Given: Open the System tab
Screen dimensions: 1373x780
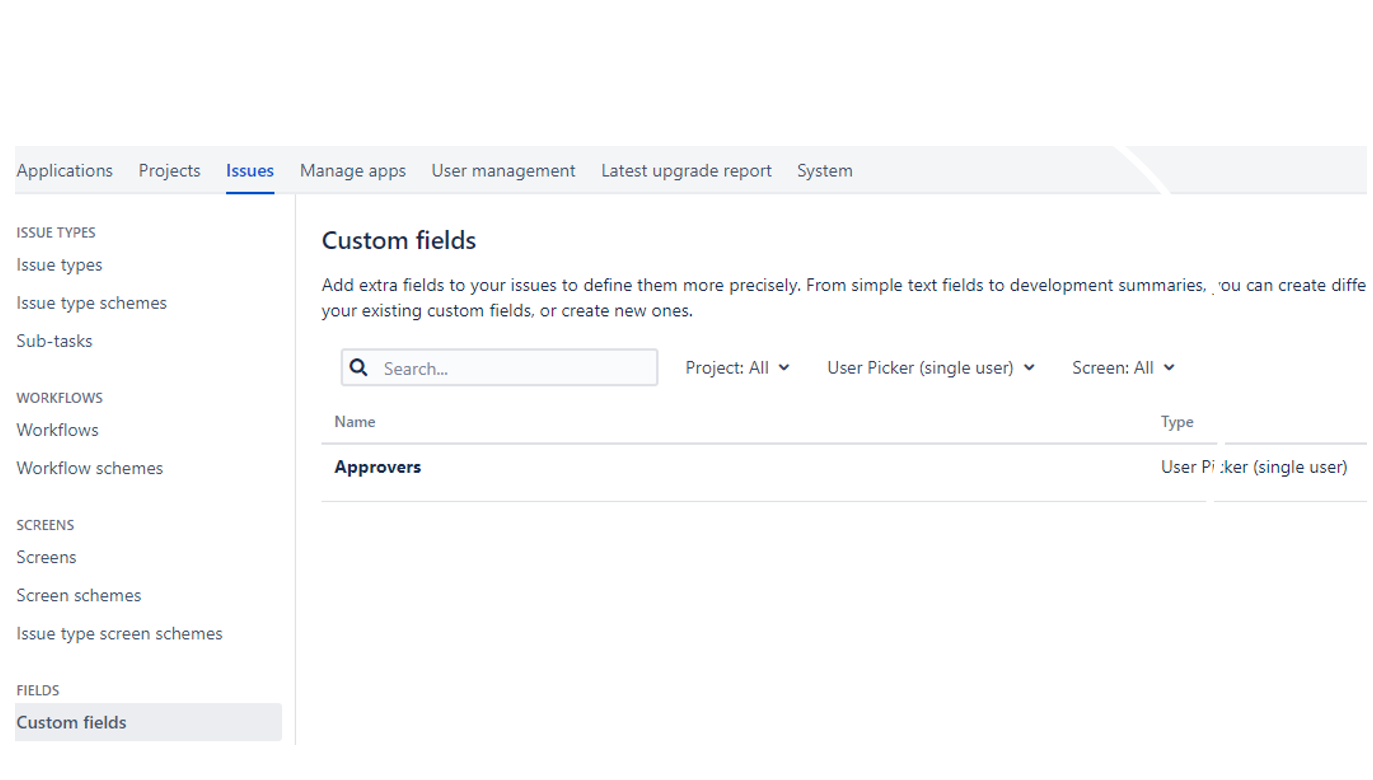Looking at the screenshot, I should click(824, 171).
